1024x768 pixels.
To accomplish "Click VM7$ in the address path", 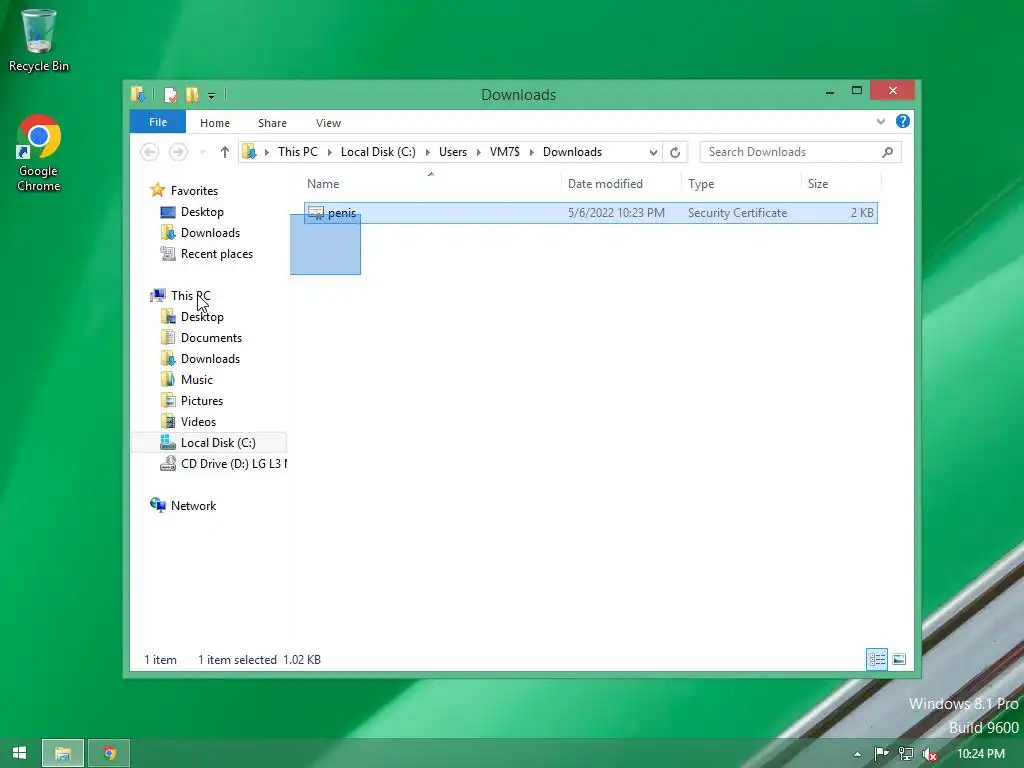I will (x=505, y=152).
